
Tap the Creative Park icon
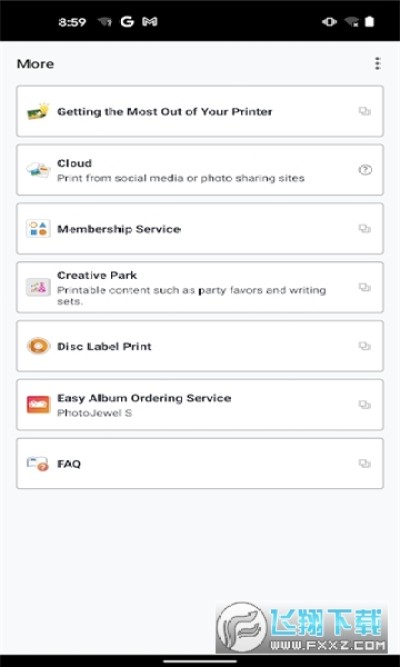(38, 287)
